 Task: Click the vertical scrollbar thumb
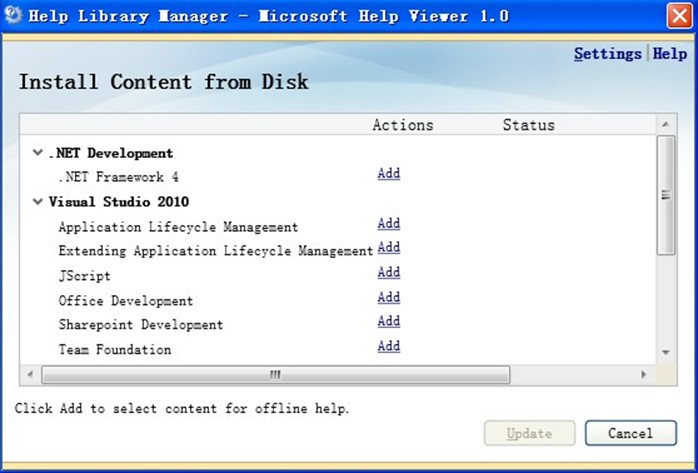666,195
